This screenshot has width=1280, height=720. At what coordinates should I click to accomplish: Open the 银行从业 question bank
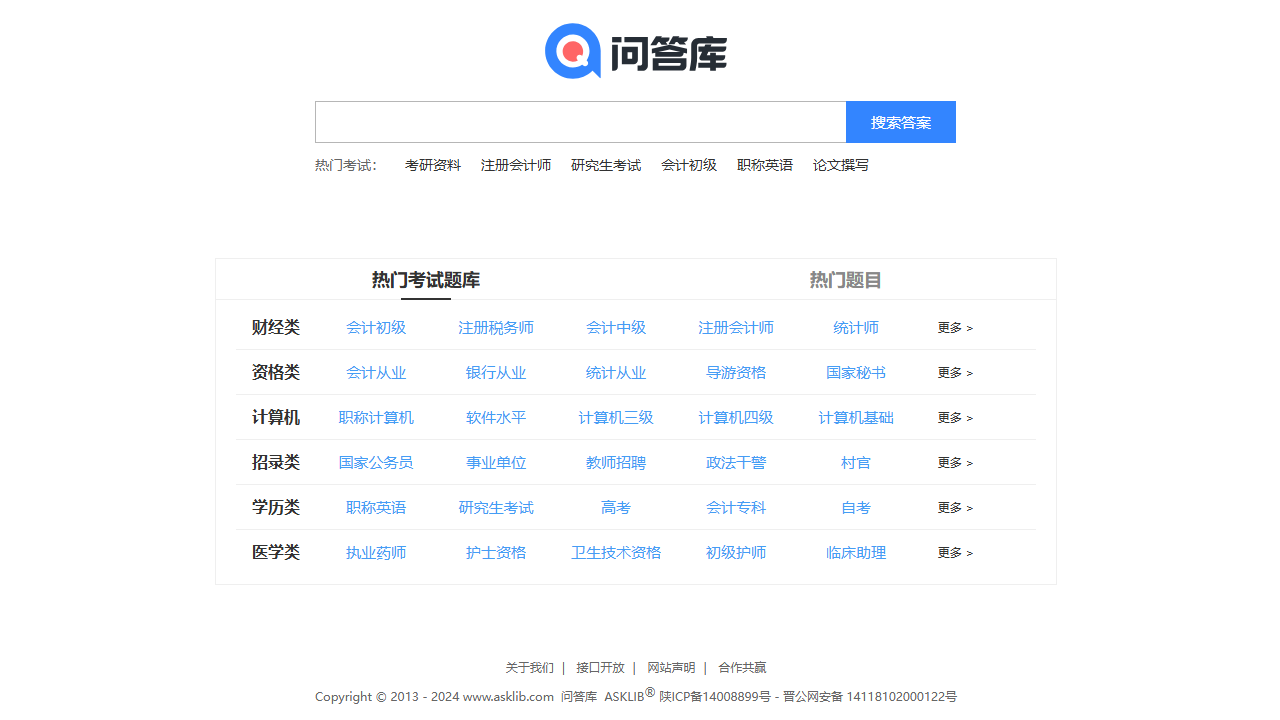(x=496, y=372)
